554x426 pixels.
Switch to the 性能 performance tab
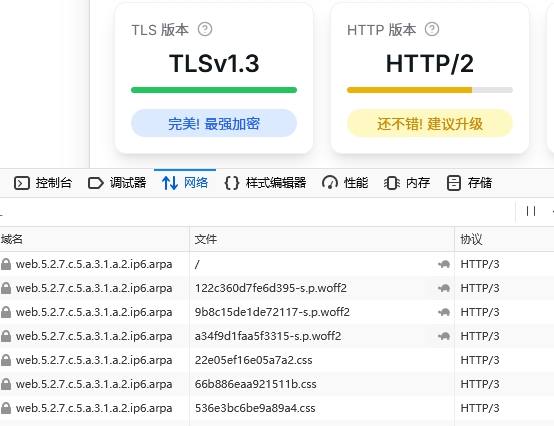345,183
